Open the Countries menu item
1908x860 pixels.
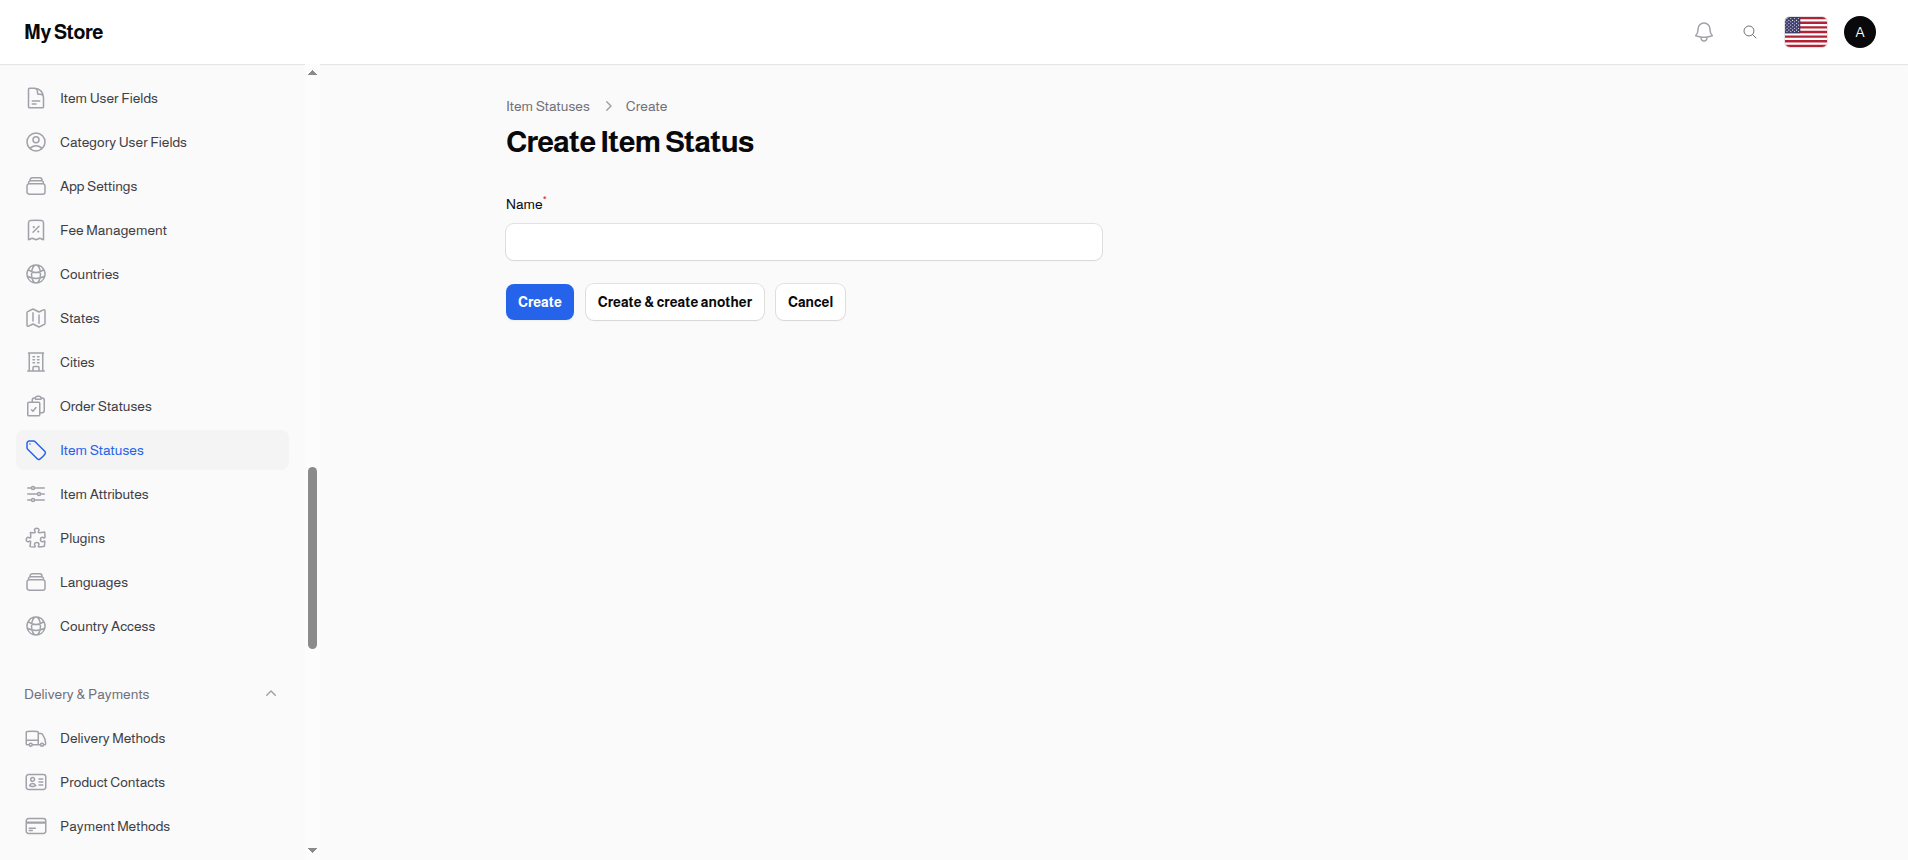(x=153, y=274)
